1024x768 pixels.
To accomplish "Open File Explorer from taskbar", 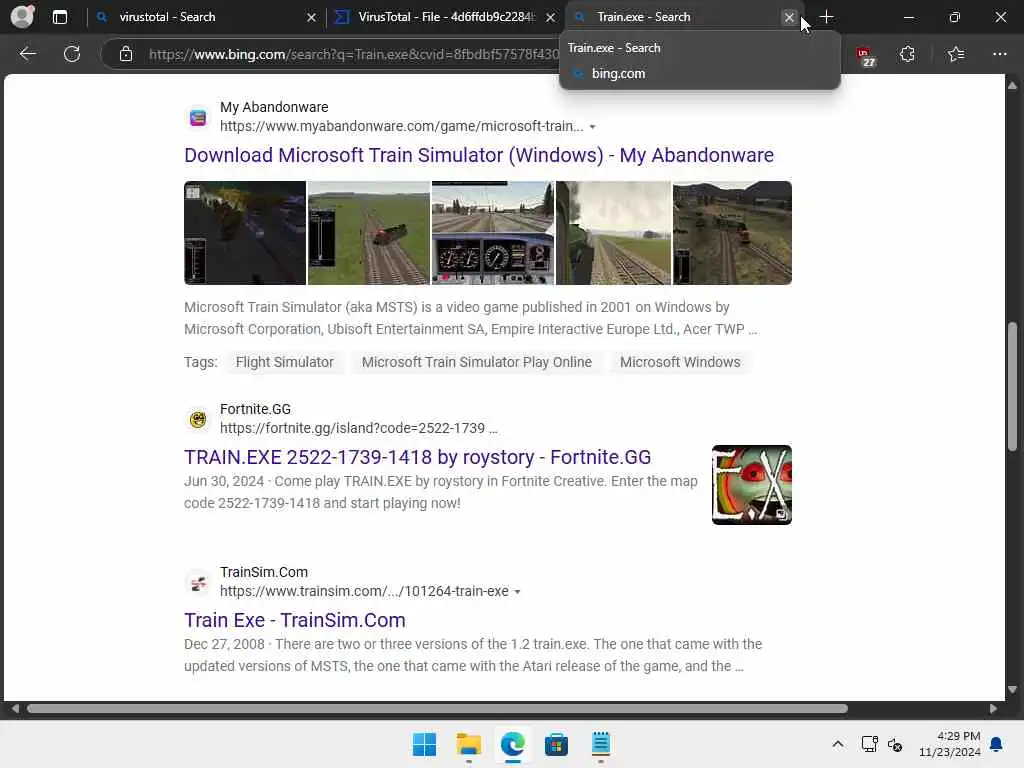I will 468,744.
